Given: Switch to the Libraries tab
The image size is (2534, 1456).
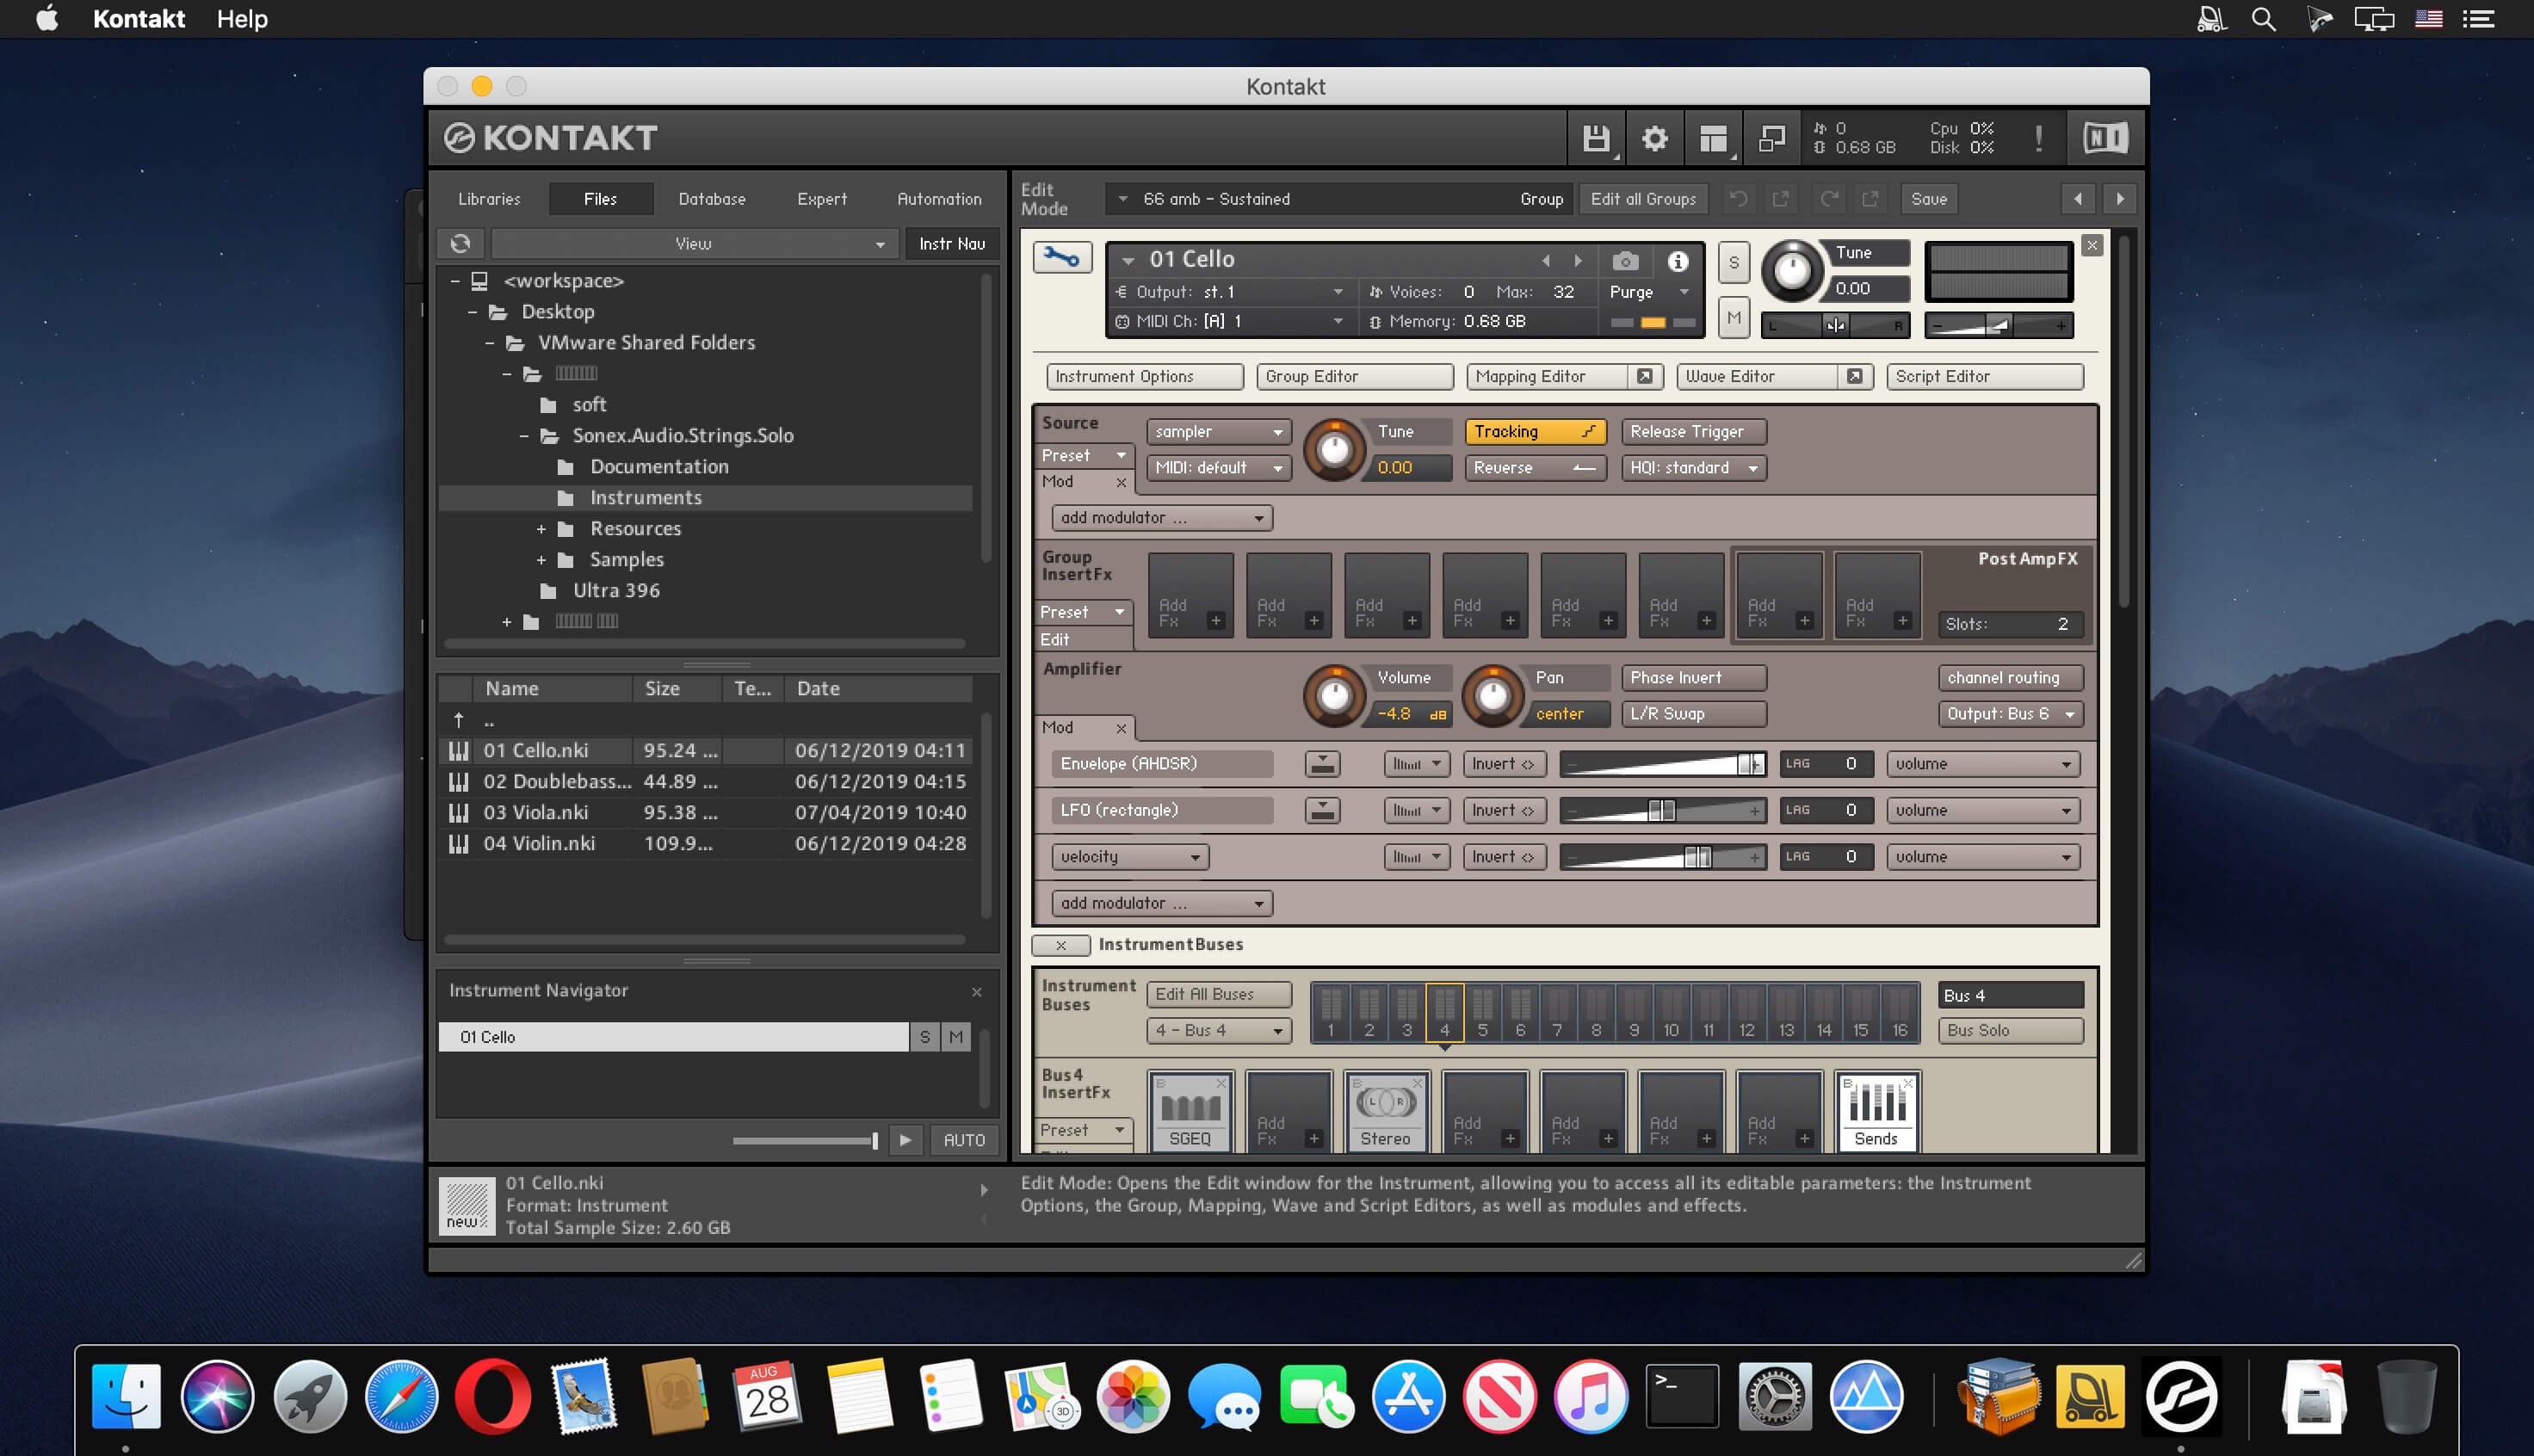Looking at the screenshot, I should click(x=489, y=199).
